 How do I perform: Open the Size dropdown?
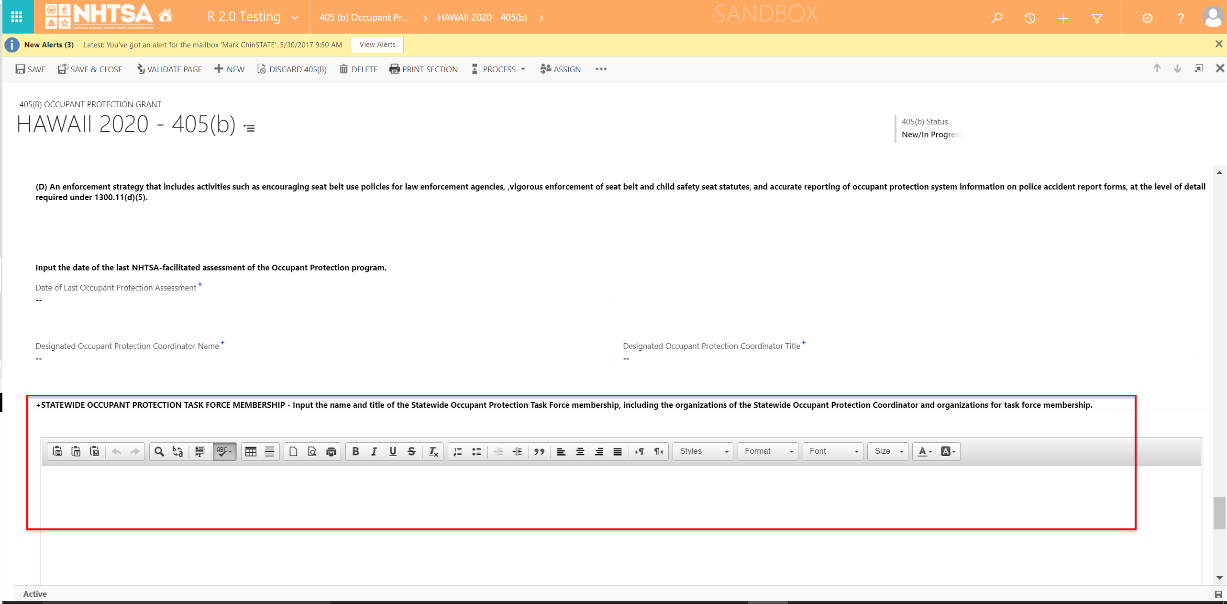888,452
